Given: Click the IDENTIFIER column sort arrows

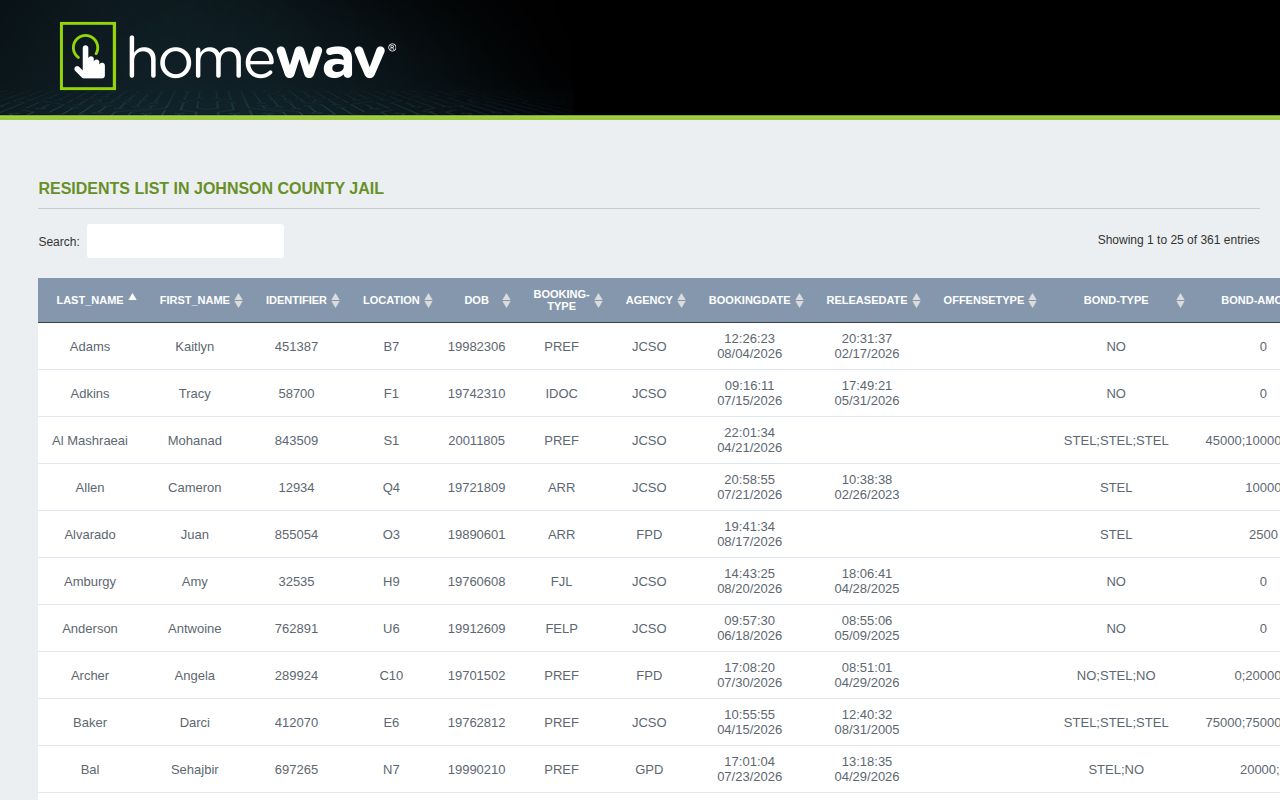Looking at the screenshot, I should [335, 300].
